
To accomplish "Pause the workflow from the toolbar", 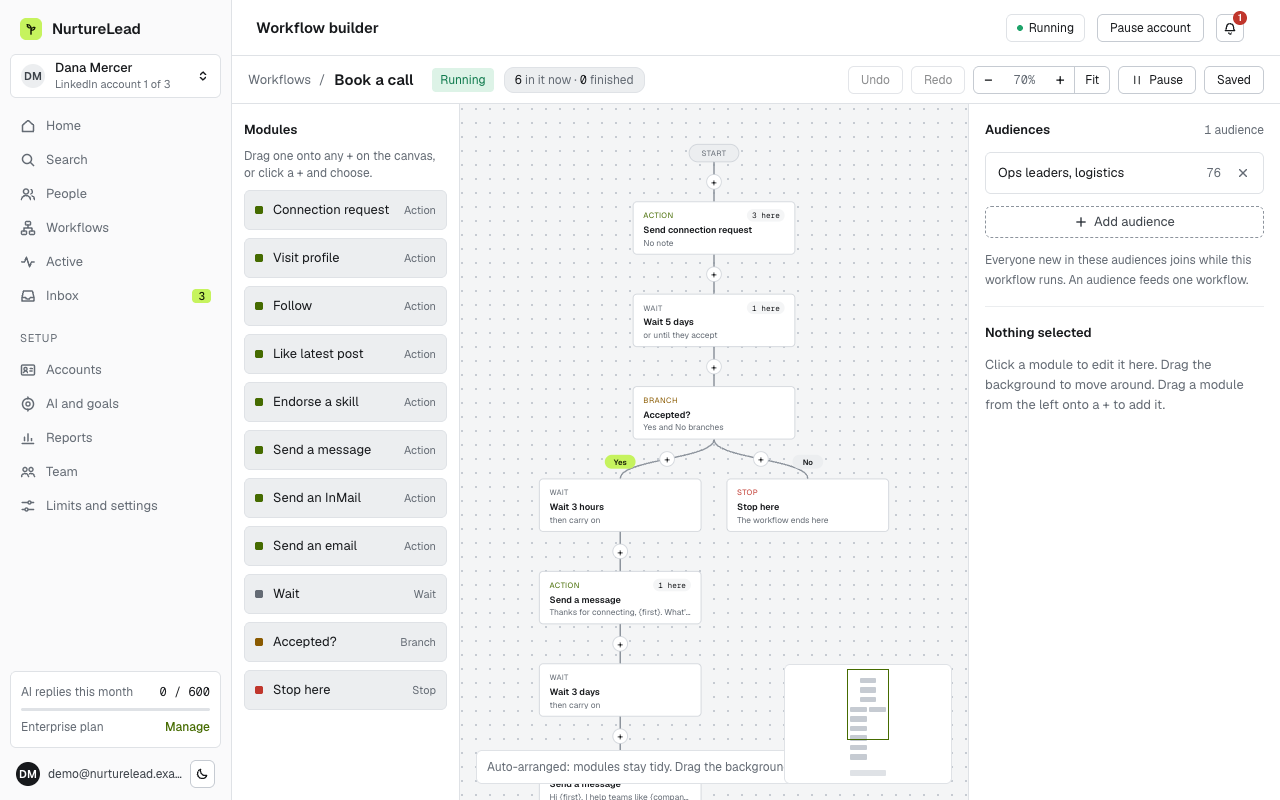I will point(1157,80).
